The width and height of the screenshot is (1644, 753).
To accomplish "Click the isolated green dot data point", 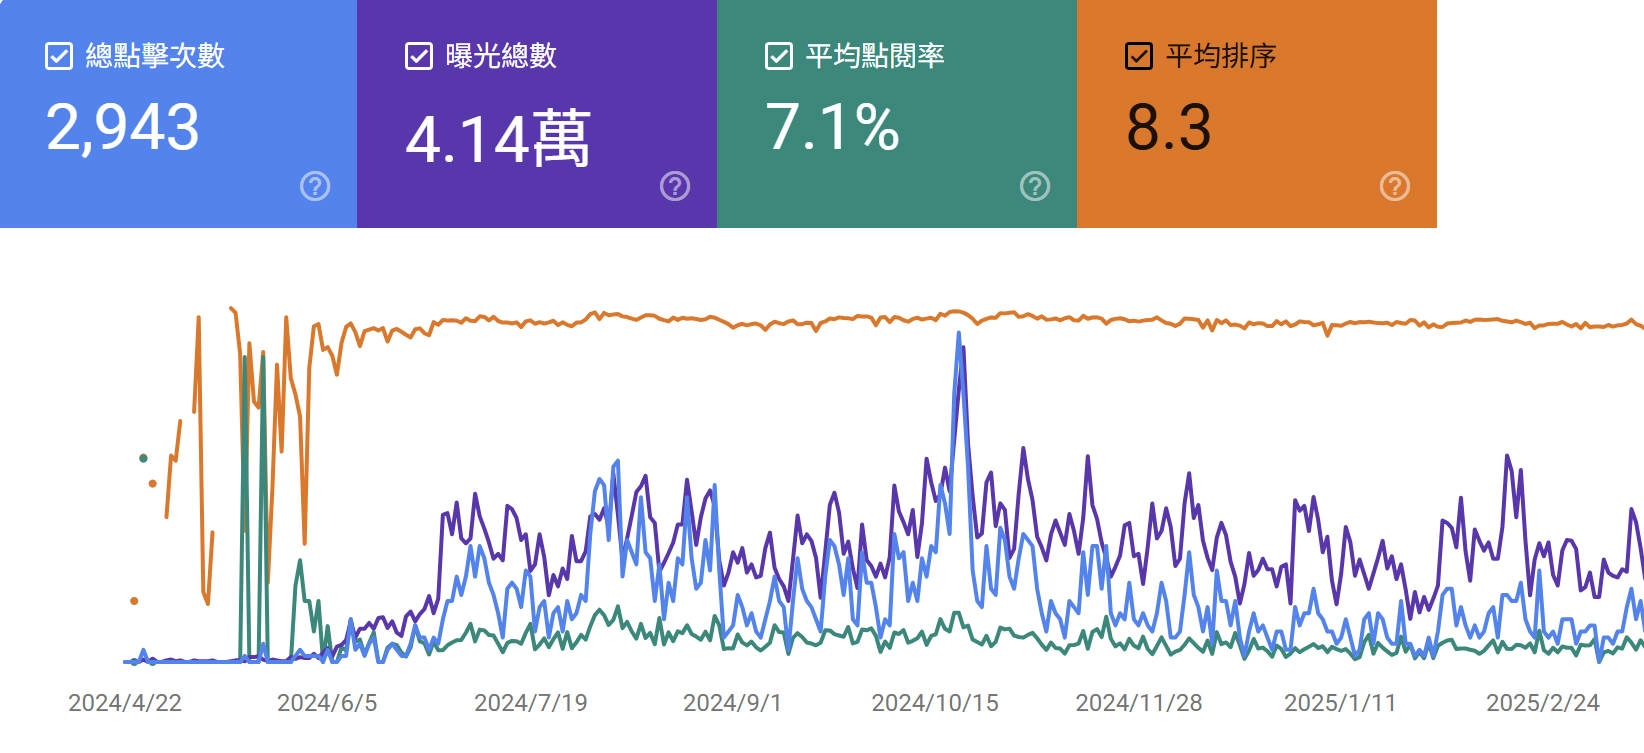I will (143, 458).
